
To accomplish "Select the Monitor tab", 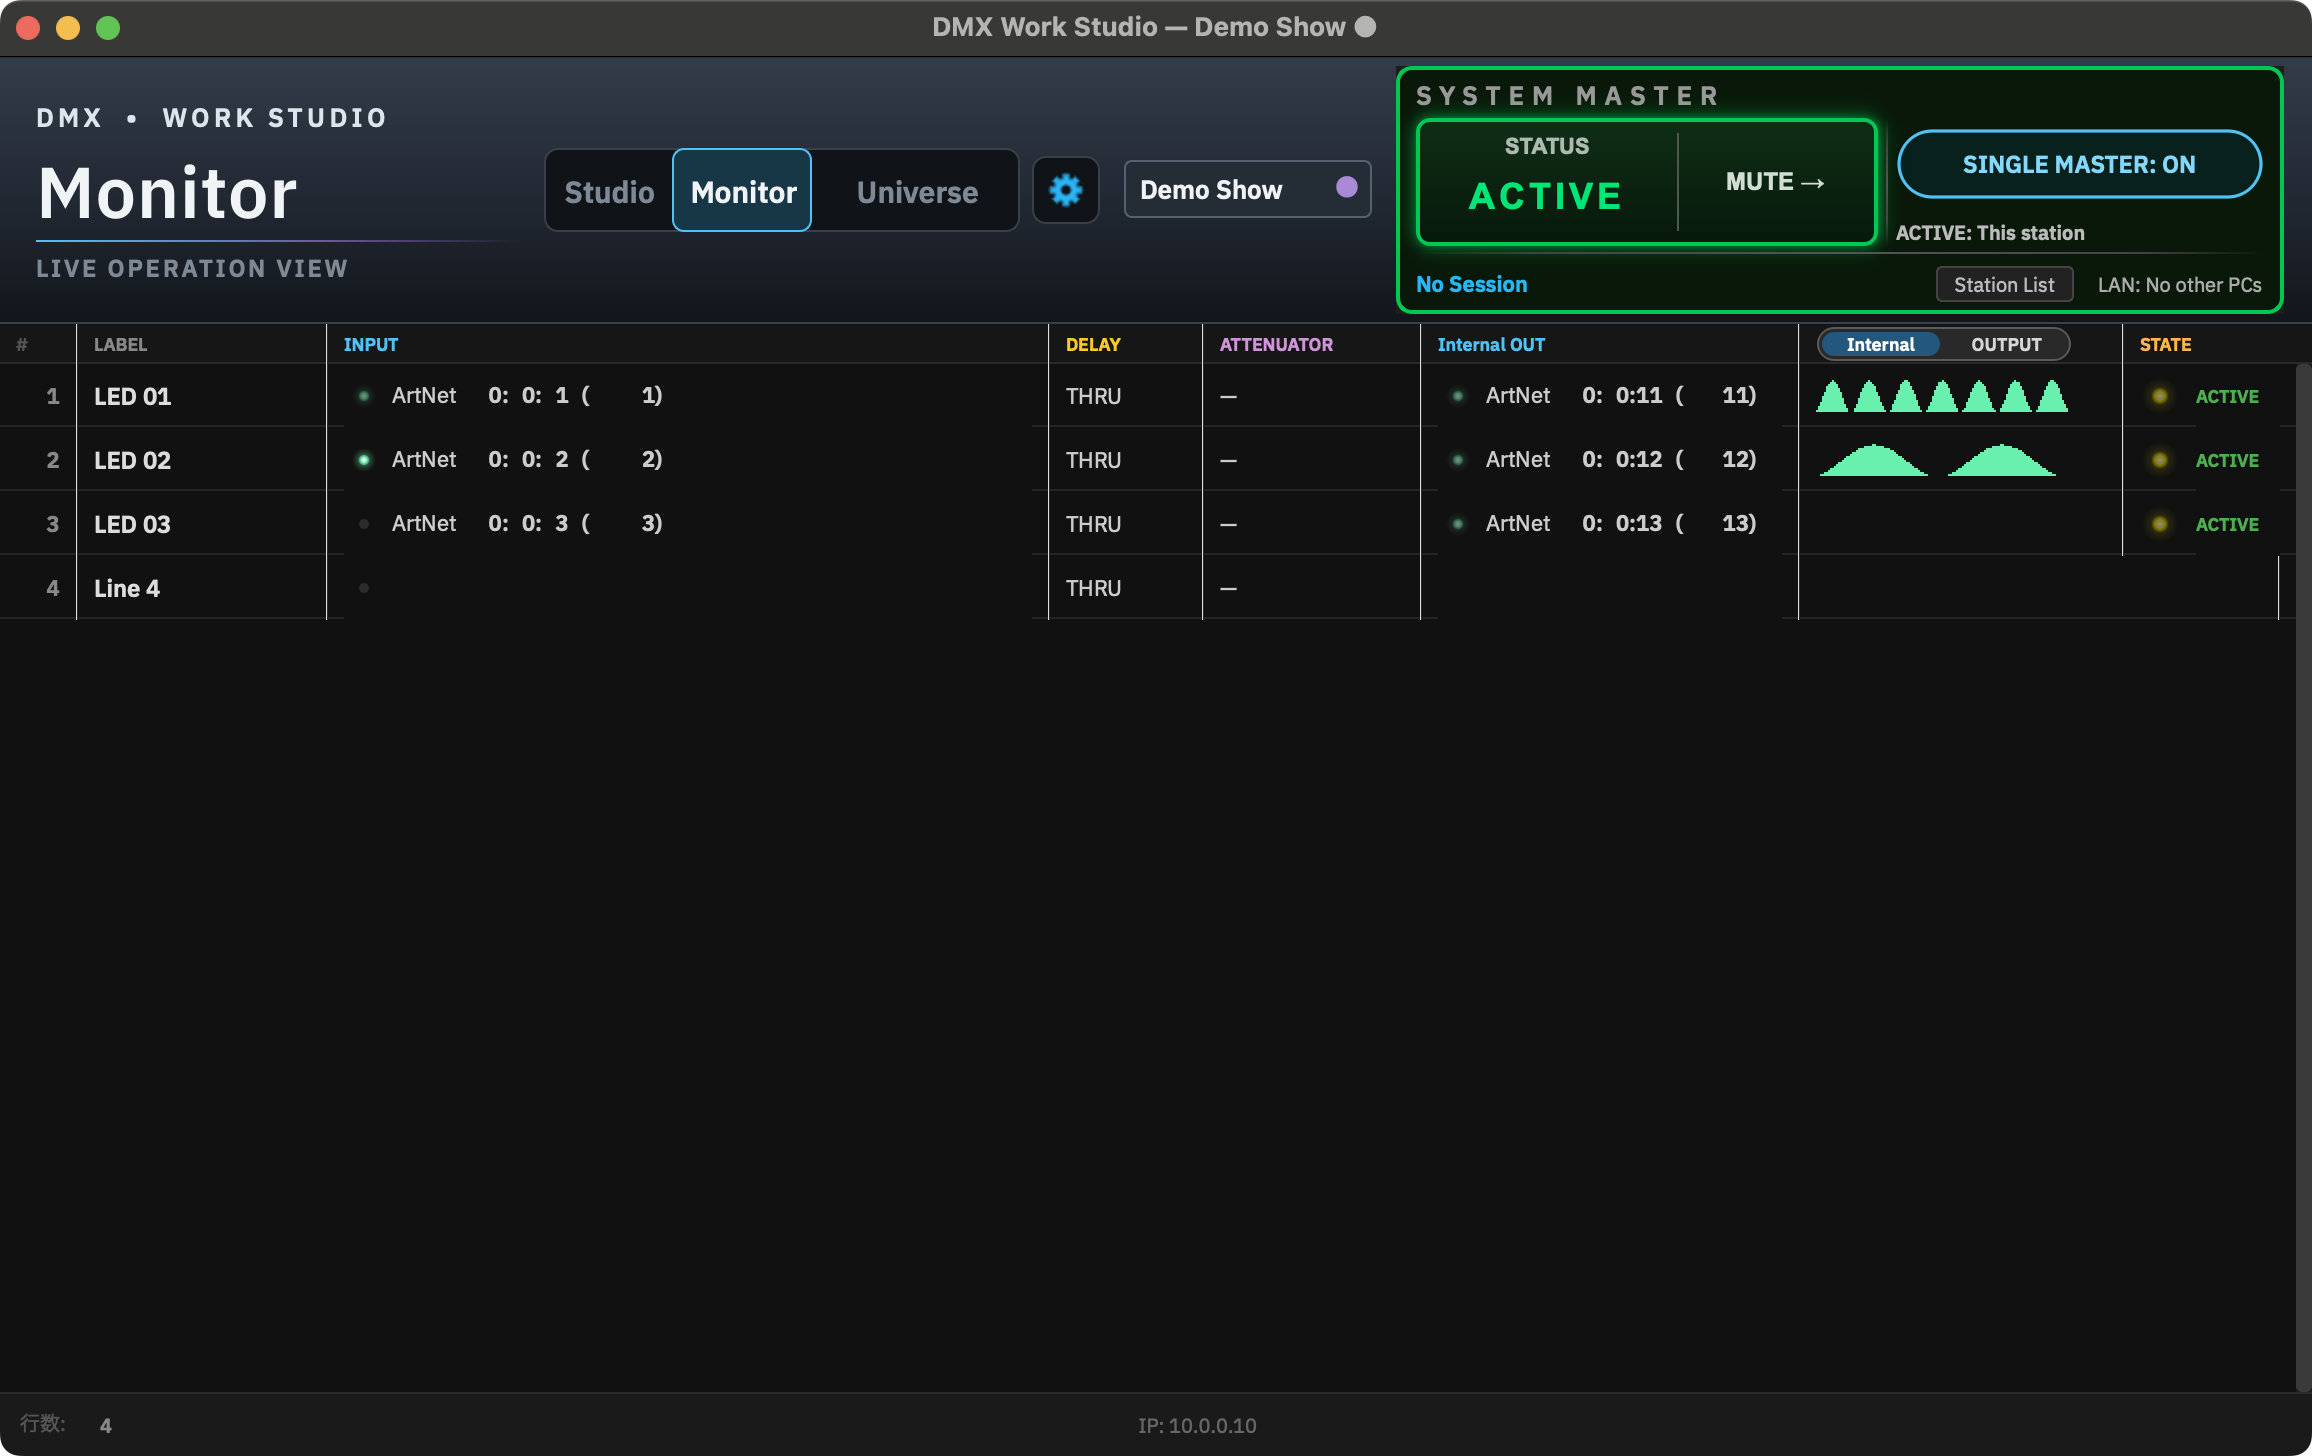I will point(742,191).
